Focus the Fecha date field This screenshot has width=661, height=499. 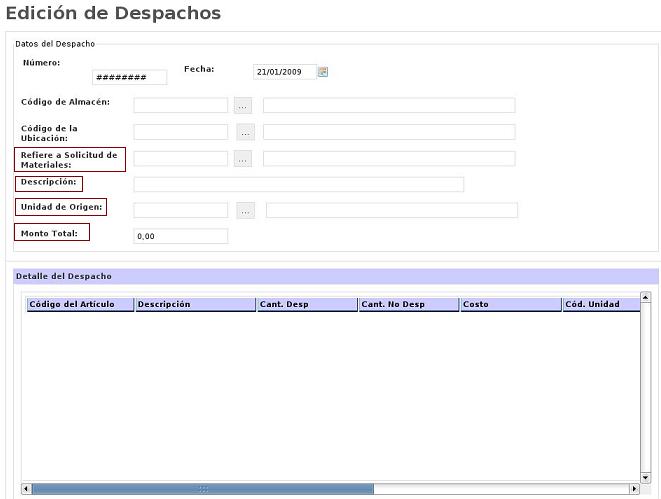[284, 72]
